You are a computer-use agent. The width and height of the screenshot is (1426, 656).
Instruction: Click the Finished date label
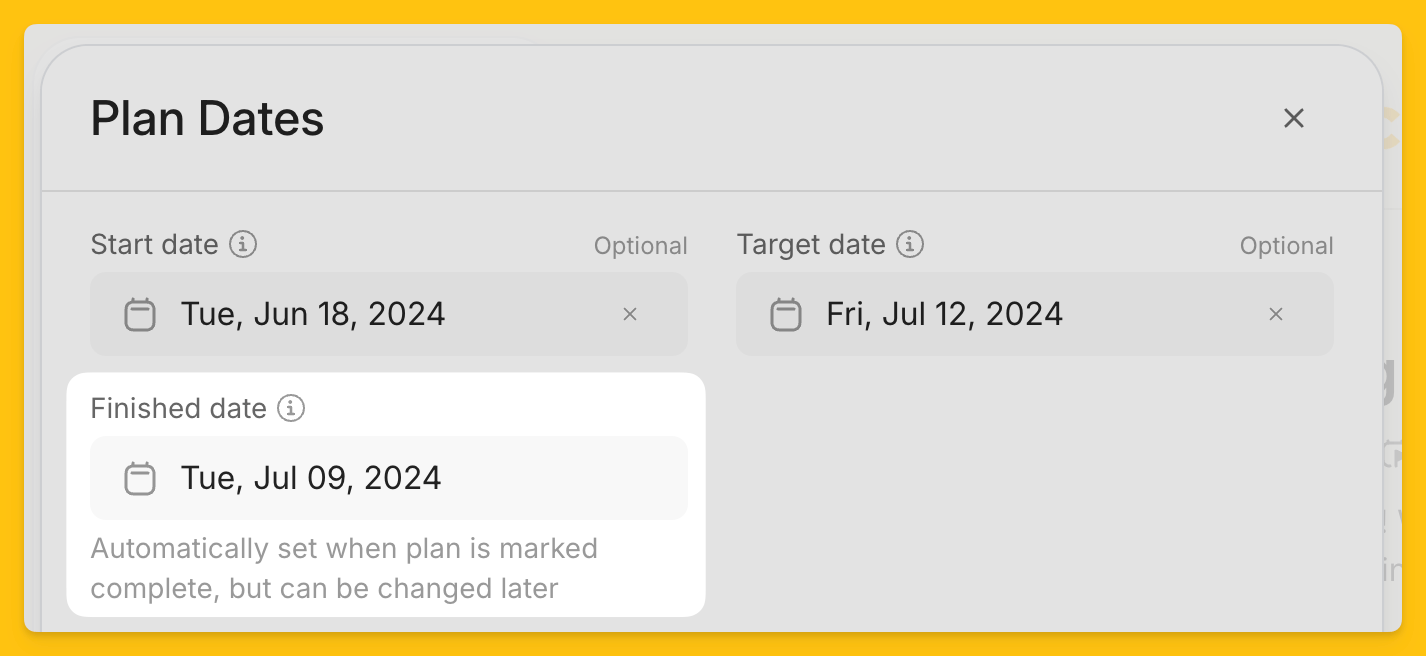click(178, 409)
